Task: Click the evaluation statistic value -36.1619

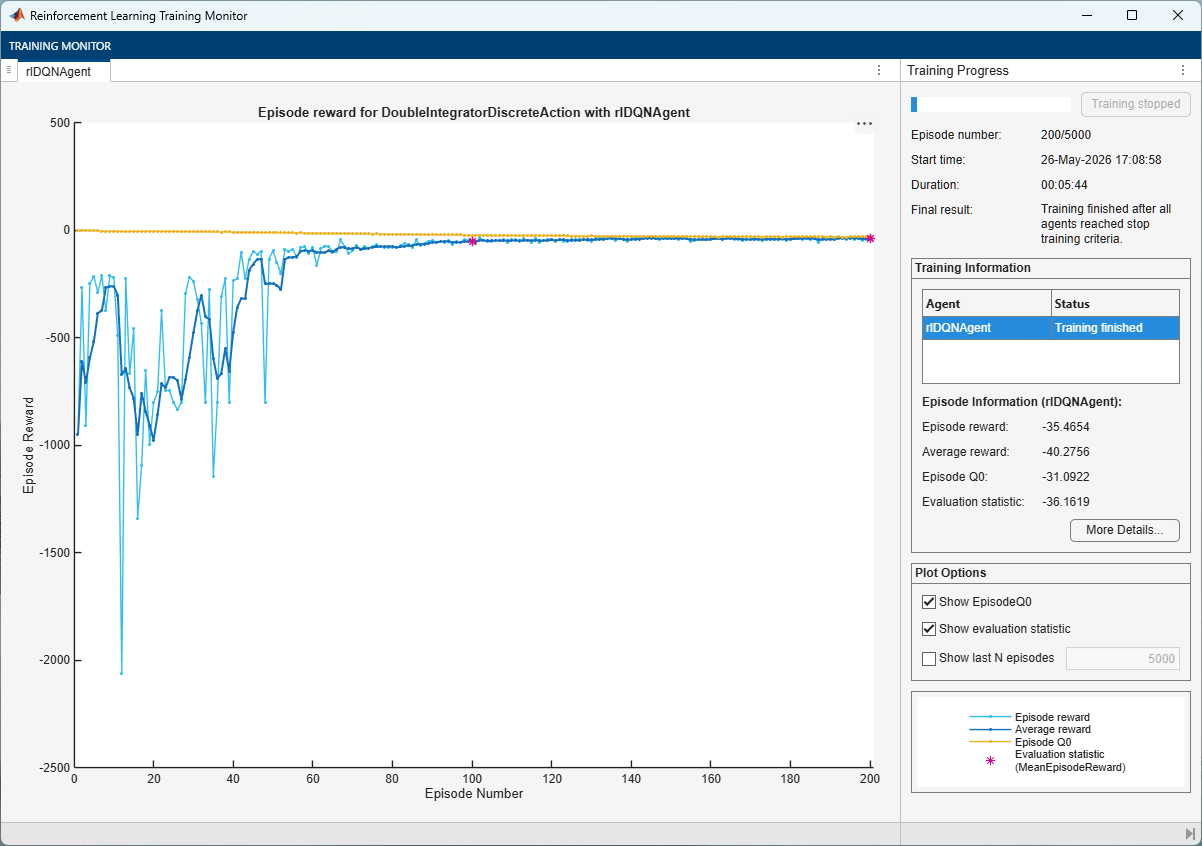Action: pos(1065,502)
